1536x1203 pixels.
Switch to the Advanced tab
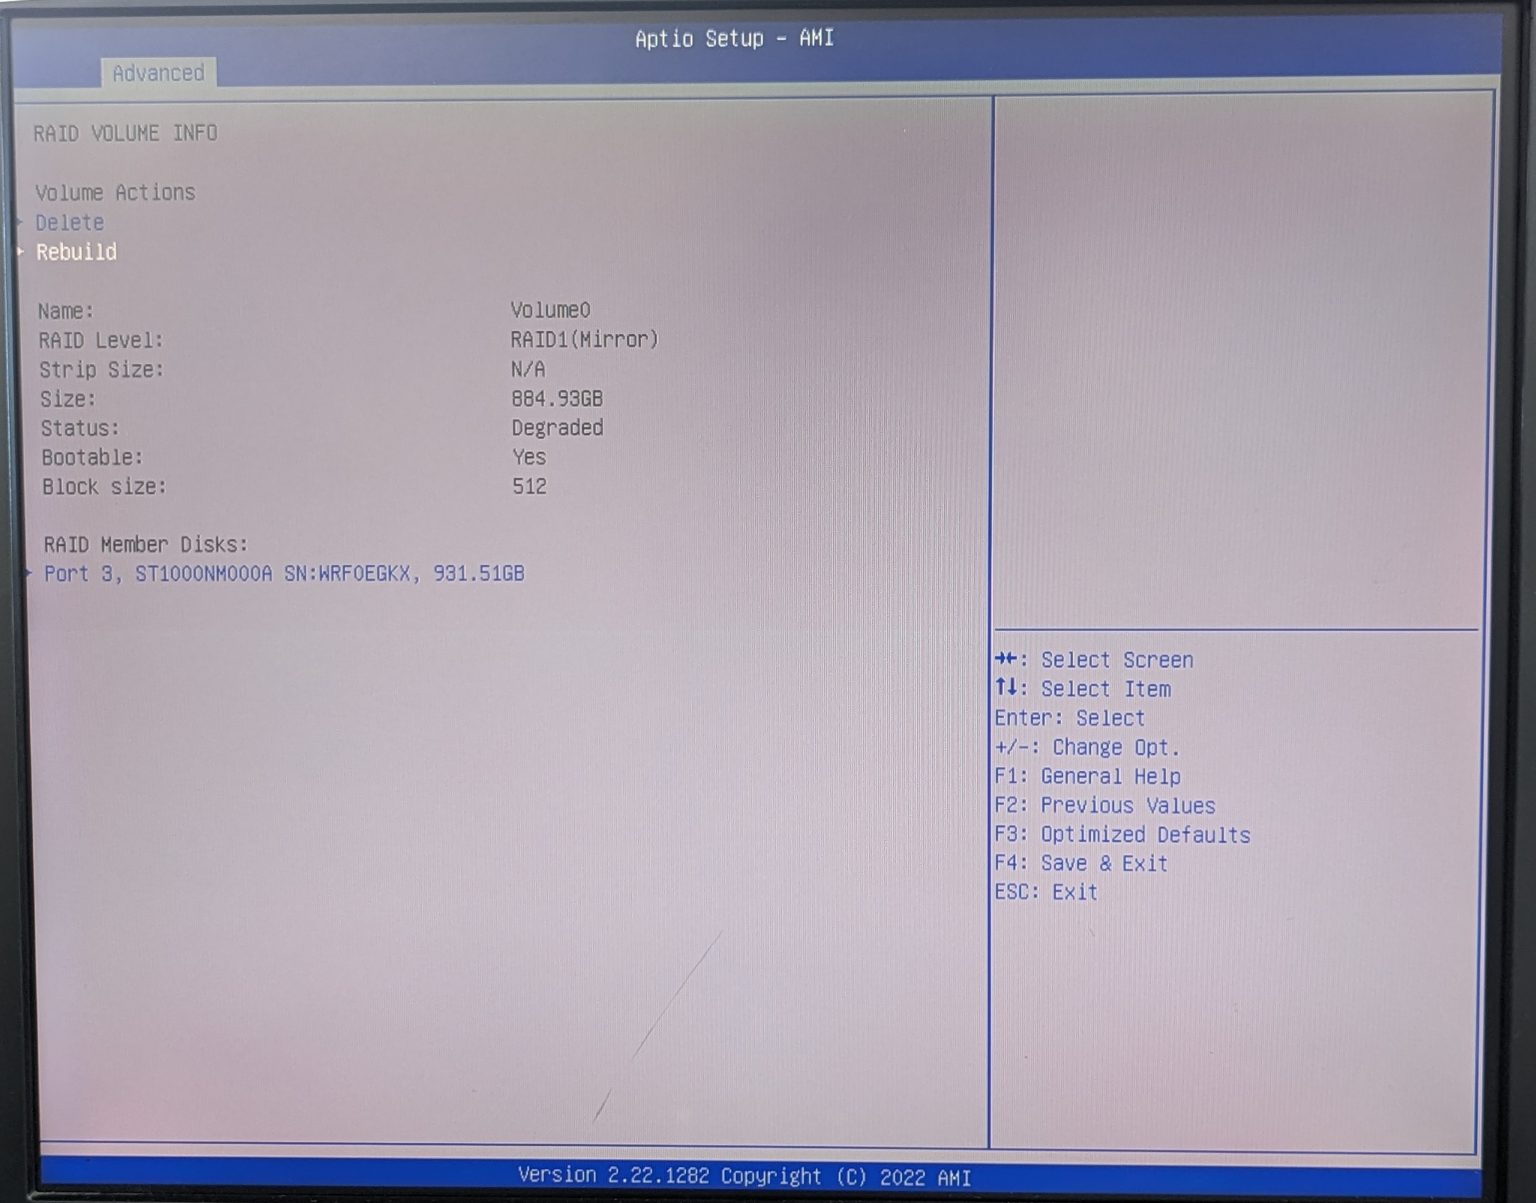[x=158, y=72]
